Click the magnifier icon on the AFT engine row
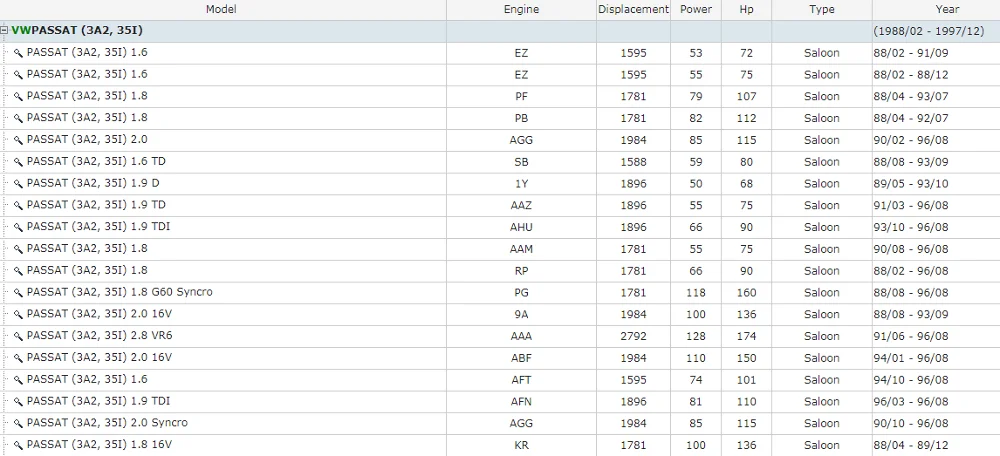Screen dimensions: 1000x456 (x=18, y=380)
